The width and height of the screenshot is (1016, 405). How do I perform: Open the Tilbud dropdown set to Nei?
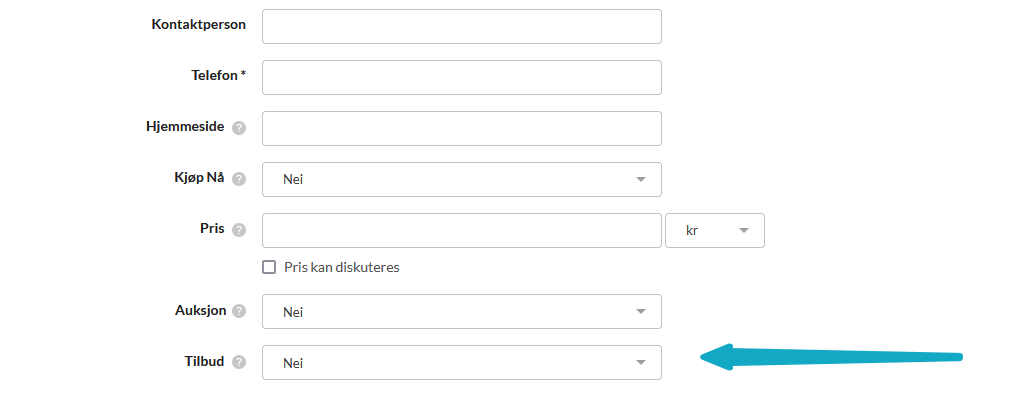[461, 362]
